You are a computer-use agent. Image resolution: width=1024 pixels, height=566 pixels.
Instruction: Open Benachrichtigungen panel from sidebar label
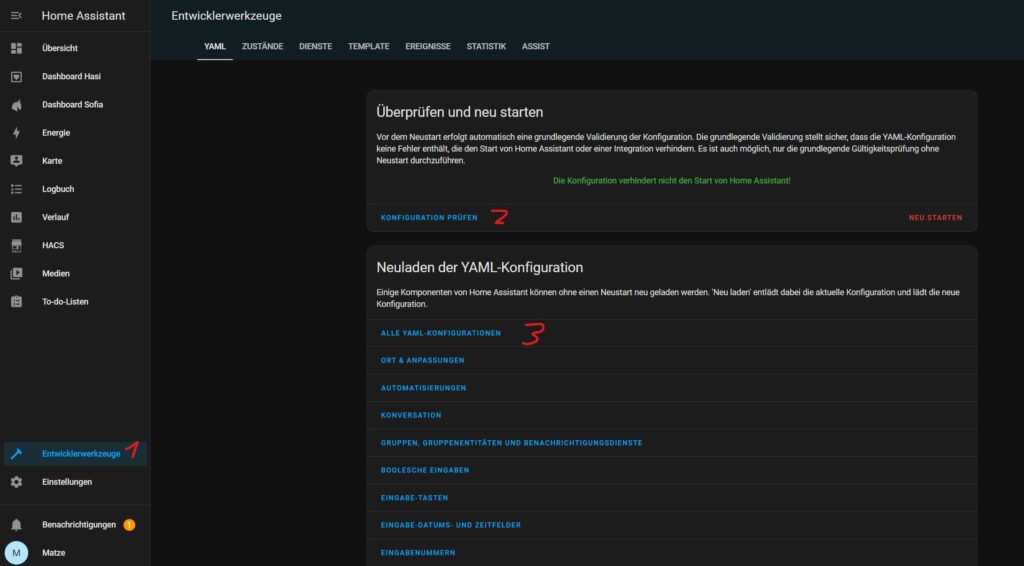pos(79,525)
